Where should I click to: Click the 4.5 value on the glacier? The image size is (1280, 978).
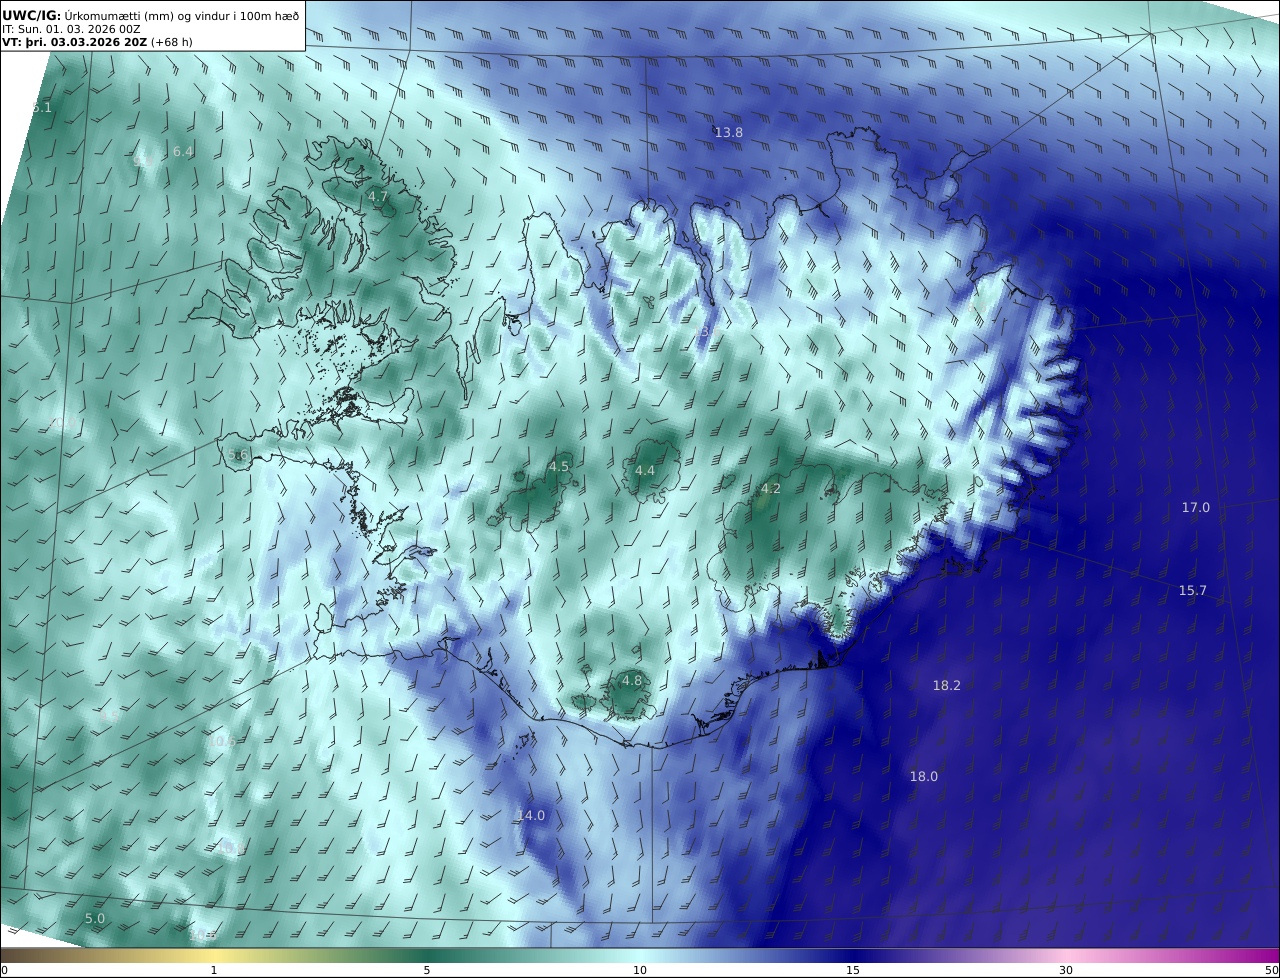(x=558, y=467)
